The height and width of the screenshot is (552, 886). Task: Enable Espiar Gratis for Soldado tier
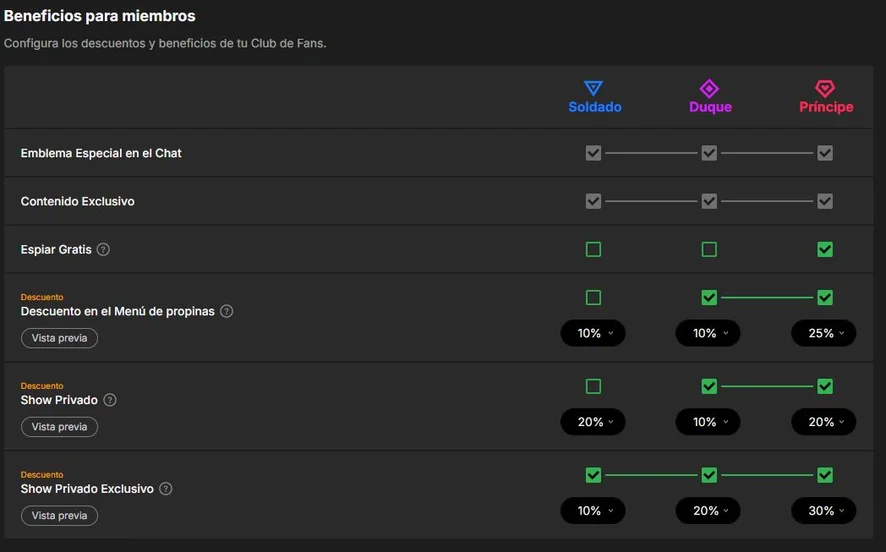point(593,249)
